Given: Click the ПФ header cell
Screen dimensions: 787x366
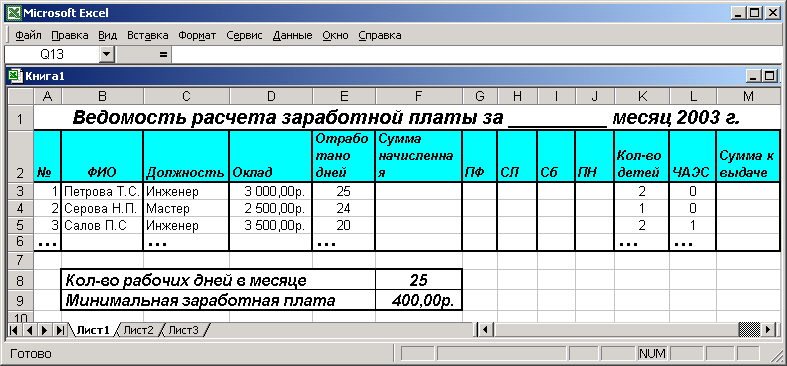Looking at the screenshot, I should 480,156.
